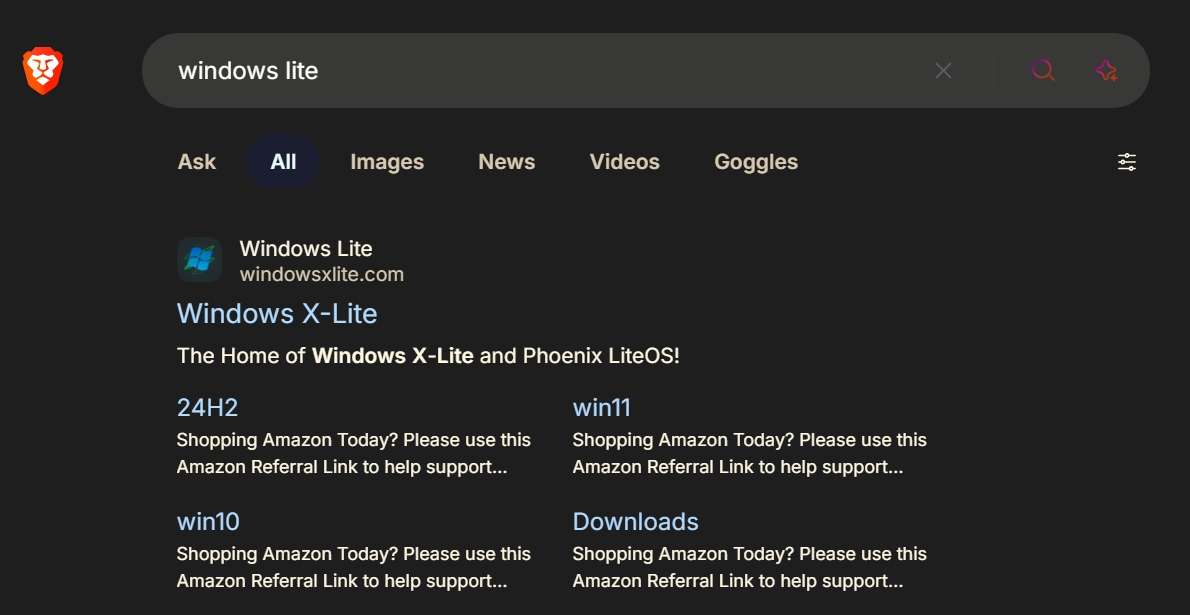Screen dimensions: 1190x615
Task: Open the win10 sitelink
Action: point(208,522)
